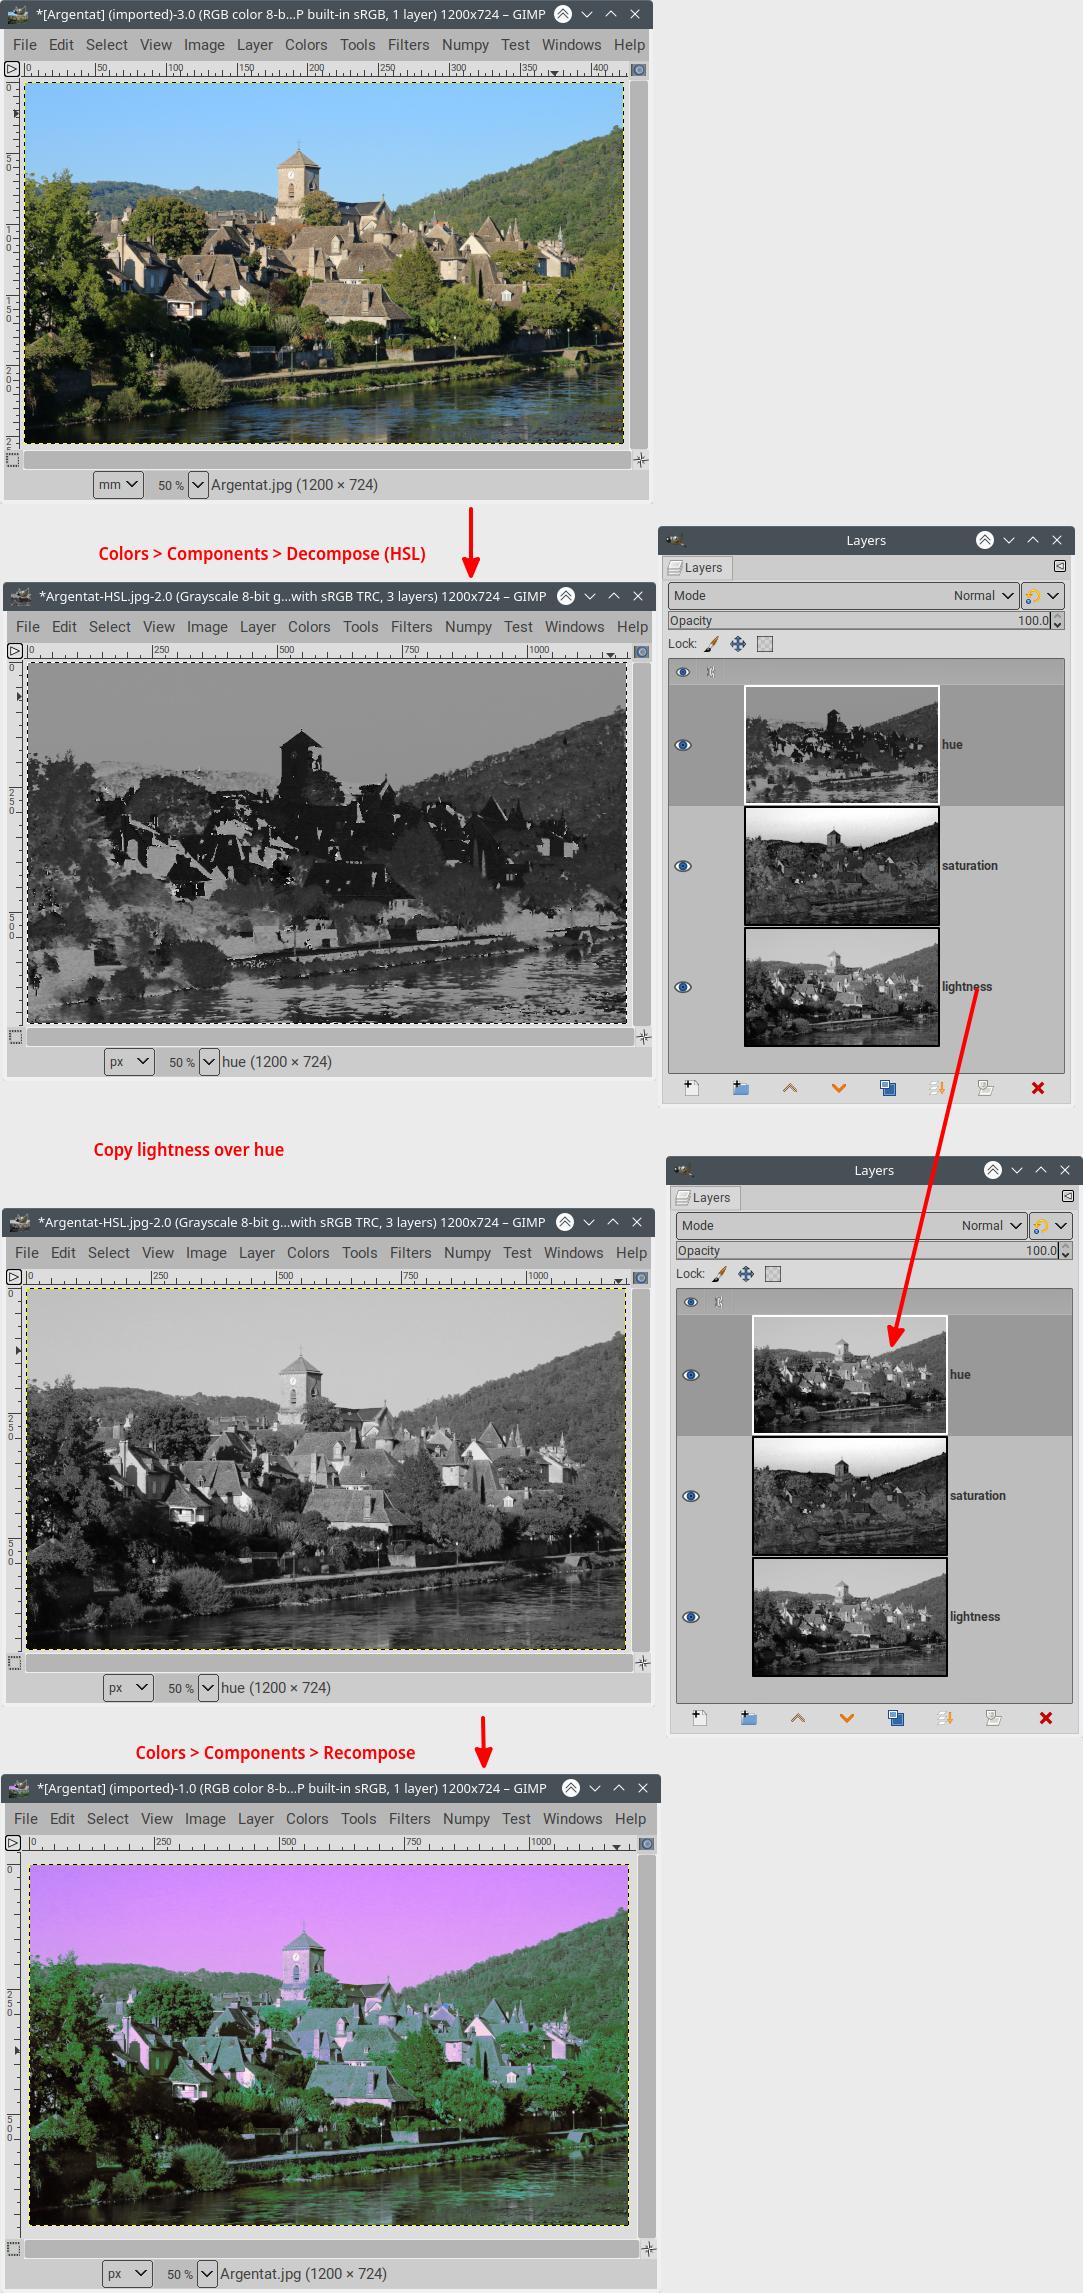Open Mode dropdown in upper Layers dialog
Image resolution: width=1083 pixels, height=2293 pixels.
pyautogui.click(x=843, y=596)
